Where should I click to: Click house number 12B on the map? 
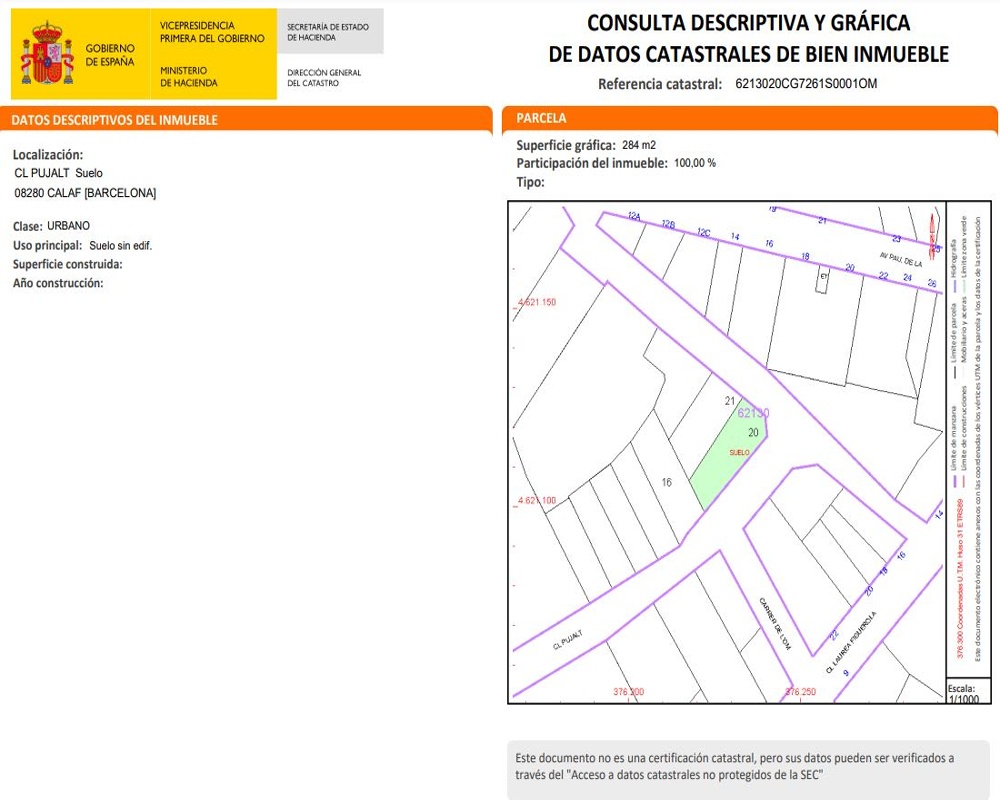pyautogui.click(x=668, y=224)
